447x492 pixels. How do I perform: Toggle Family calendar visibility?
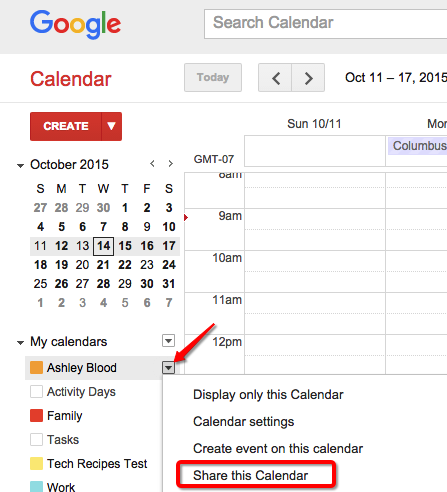pyautogui.click(x=36, y=416)
